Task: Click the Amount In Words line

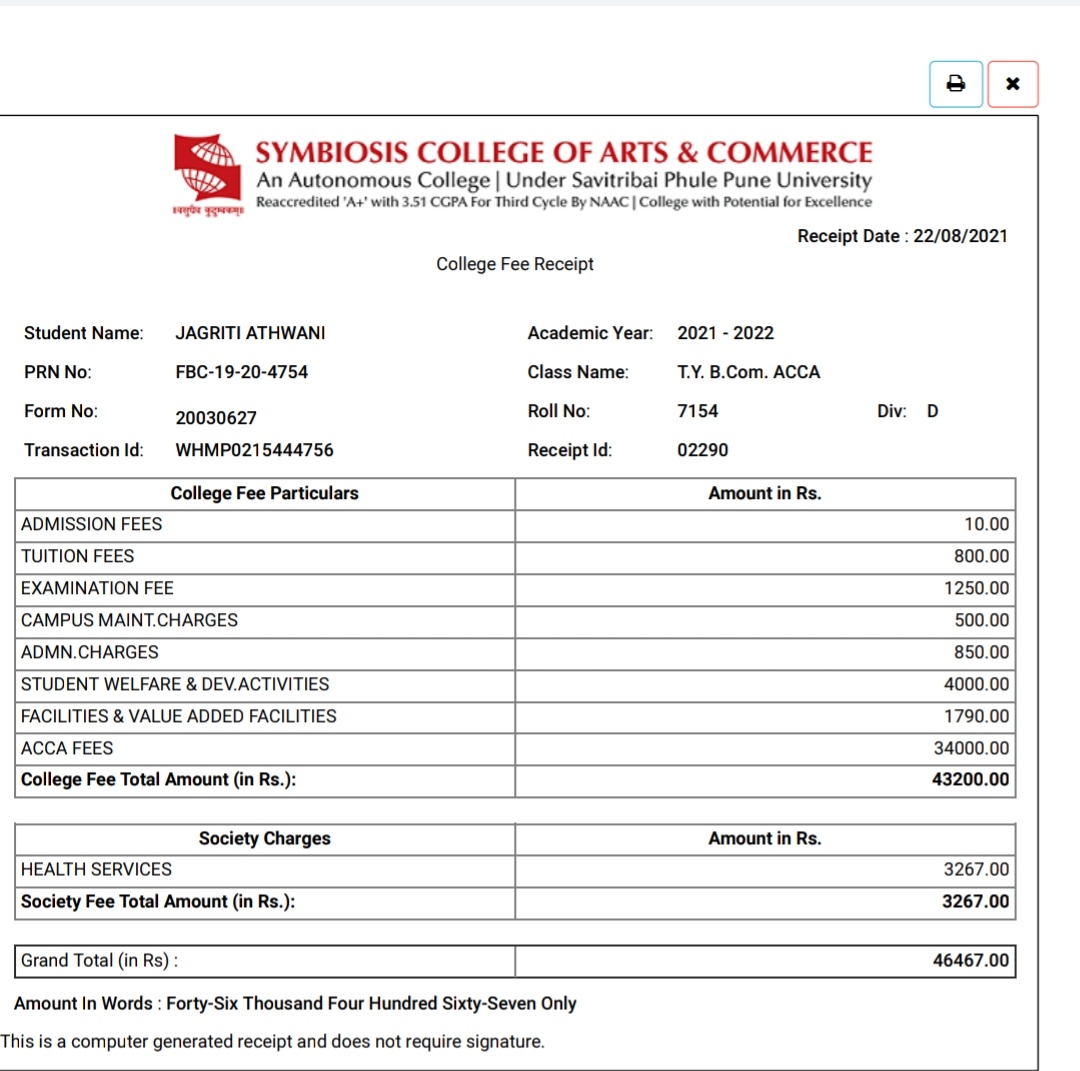Action: tap(295, 1004)
